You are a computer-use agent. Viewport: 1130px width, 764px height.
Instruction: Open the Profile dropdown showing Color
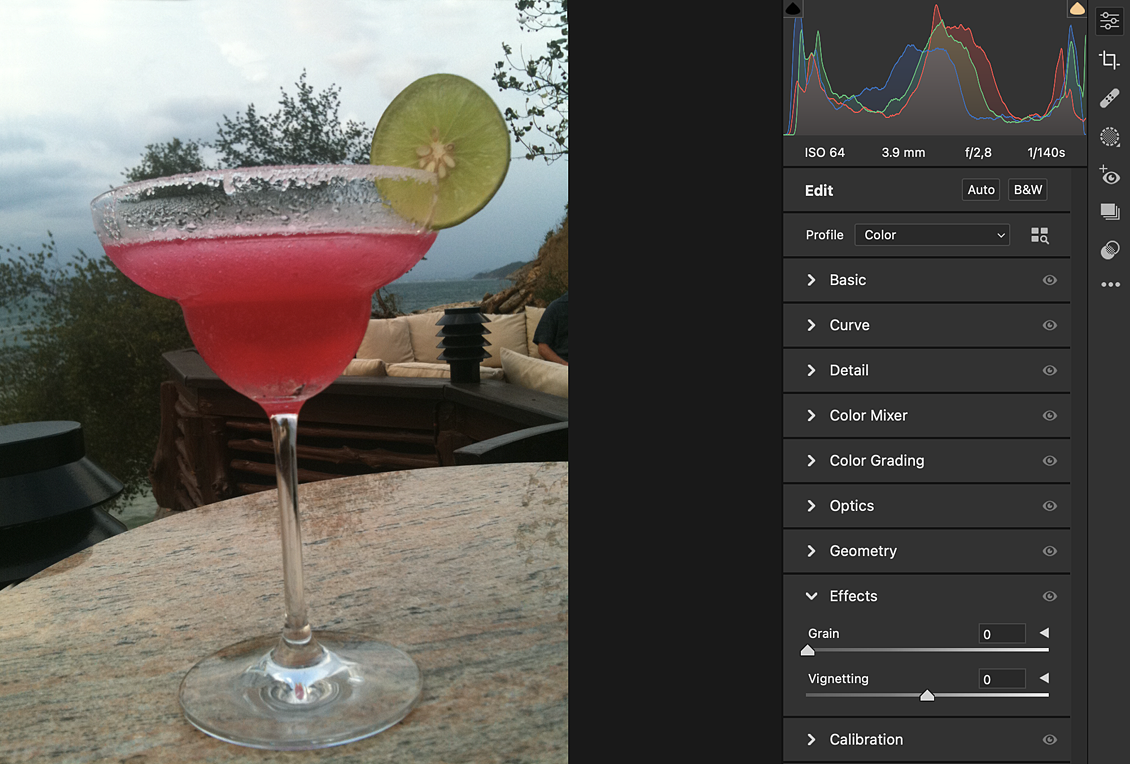(933, 235)
